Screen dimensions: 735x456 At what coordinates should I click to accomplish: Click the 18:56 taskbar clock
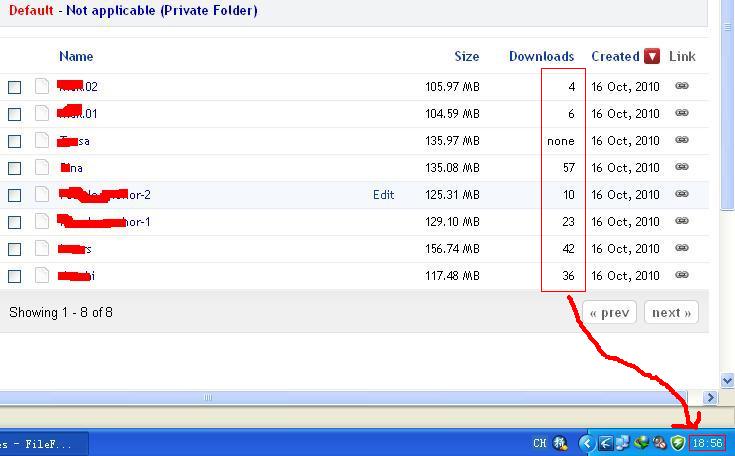click(x=707, y=443)
